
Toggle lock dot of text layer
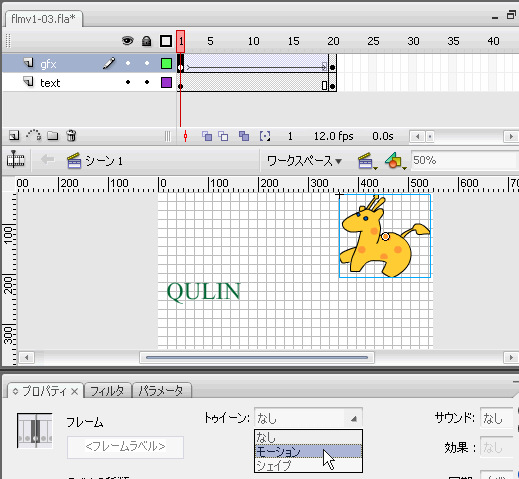[147, 82]
